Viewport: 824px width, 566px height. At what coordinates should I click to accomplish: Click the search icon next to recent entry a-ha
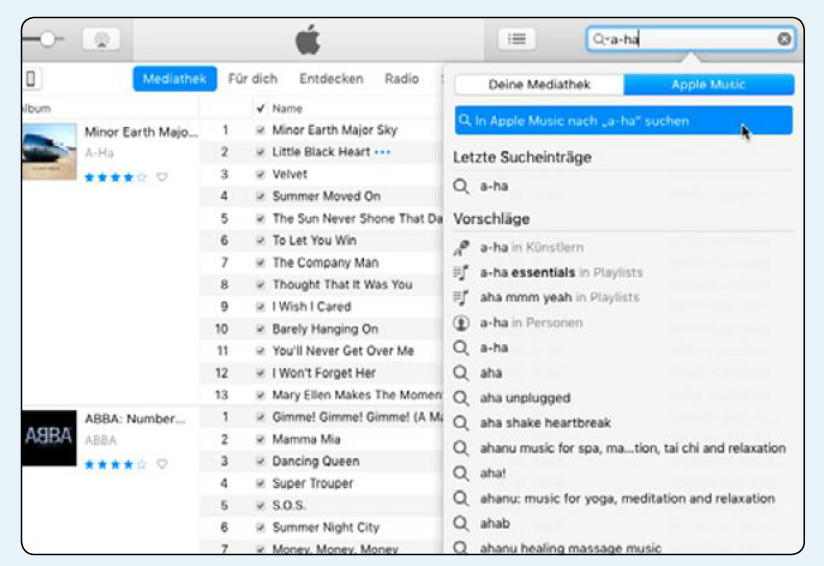461,186
